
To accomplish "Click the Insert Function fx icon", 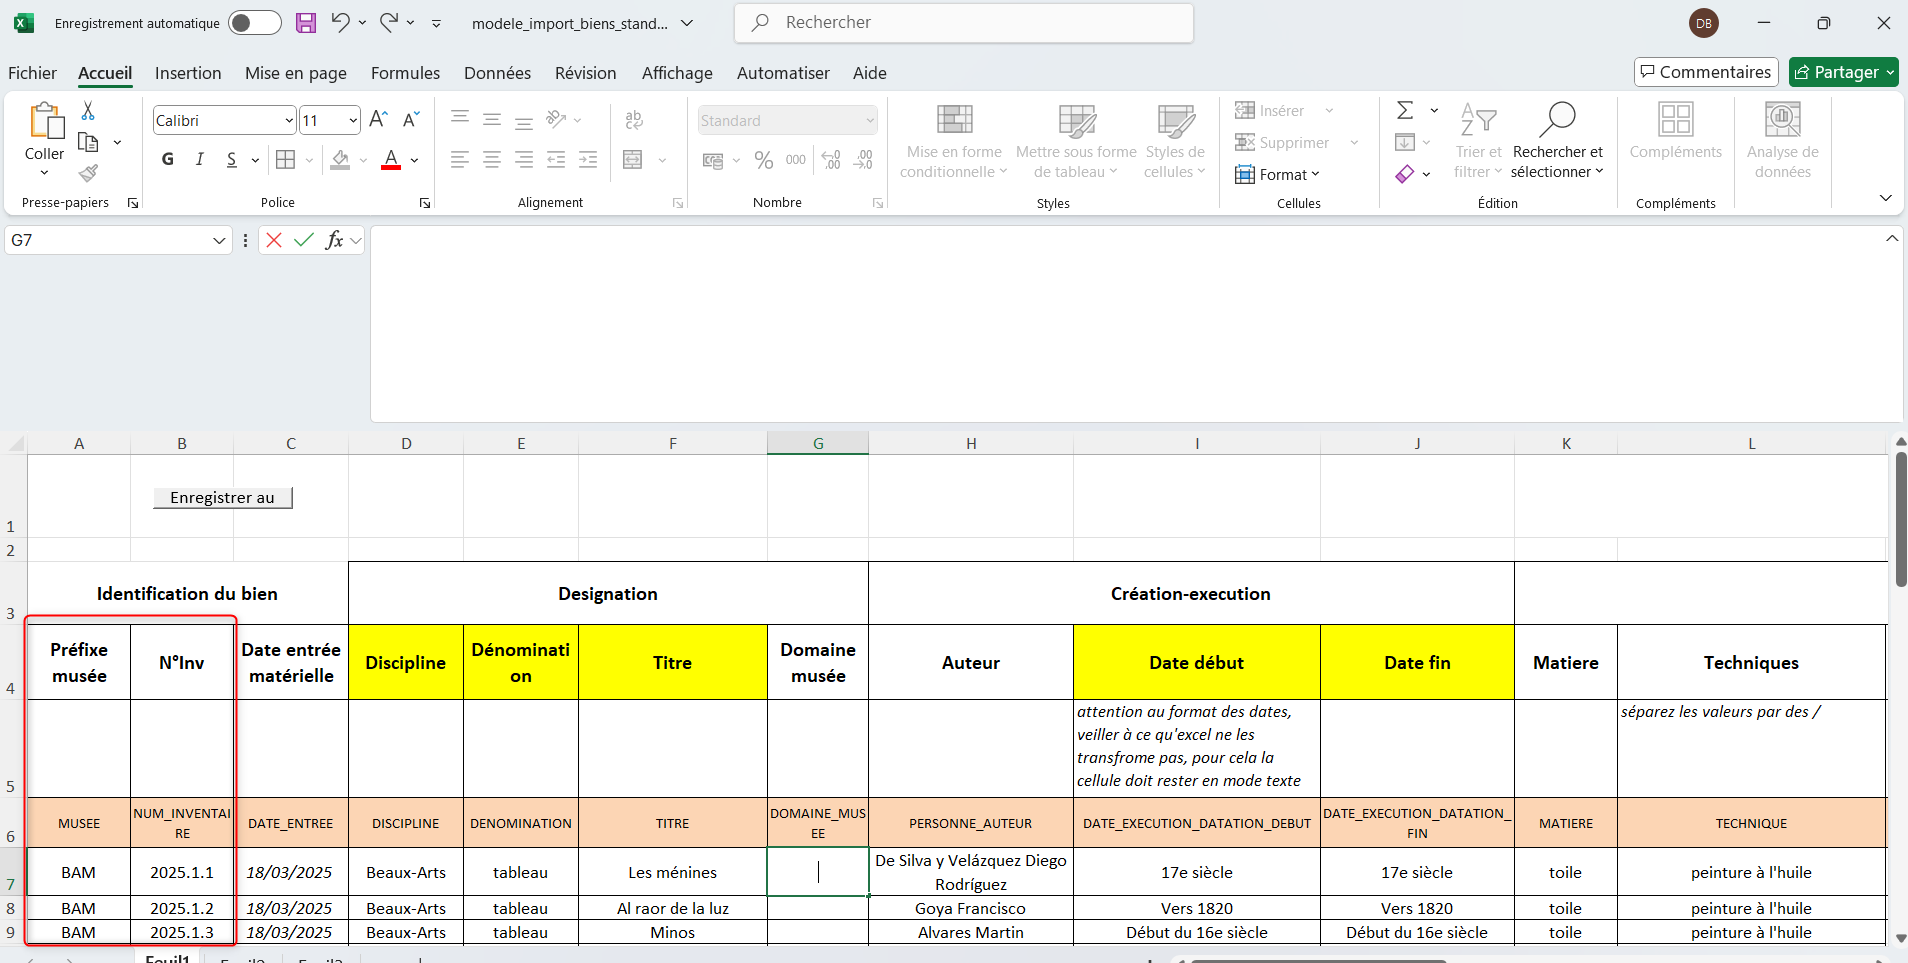I will pos(334,240).
